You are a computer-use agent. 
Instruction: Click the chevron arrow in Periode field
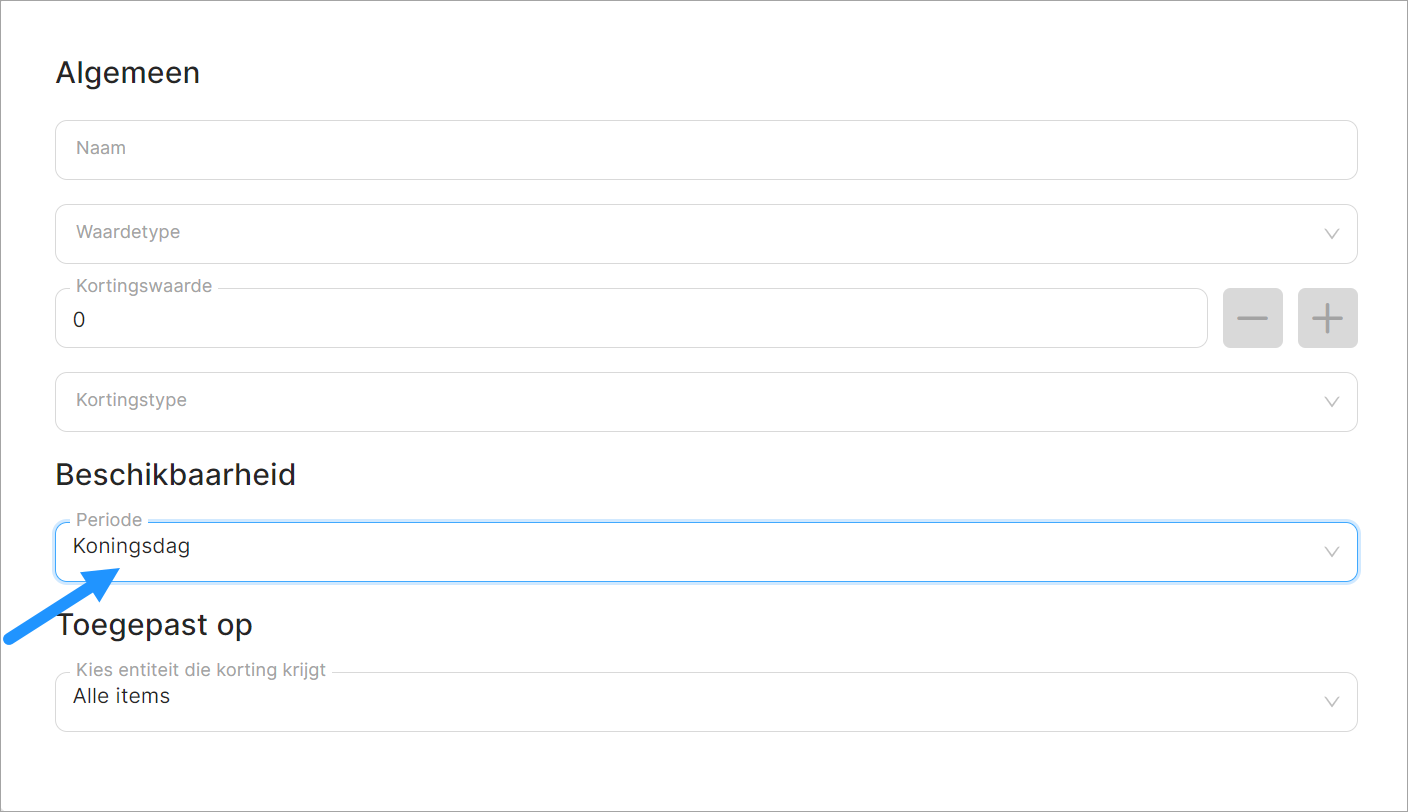pyautogui.click(x=1331, y=552)
